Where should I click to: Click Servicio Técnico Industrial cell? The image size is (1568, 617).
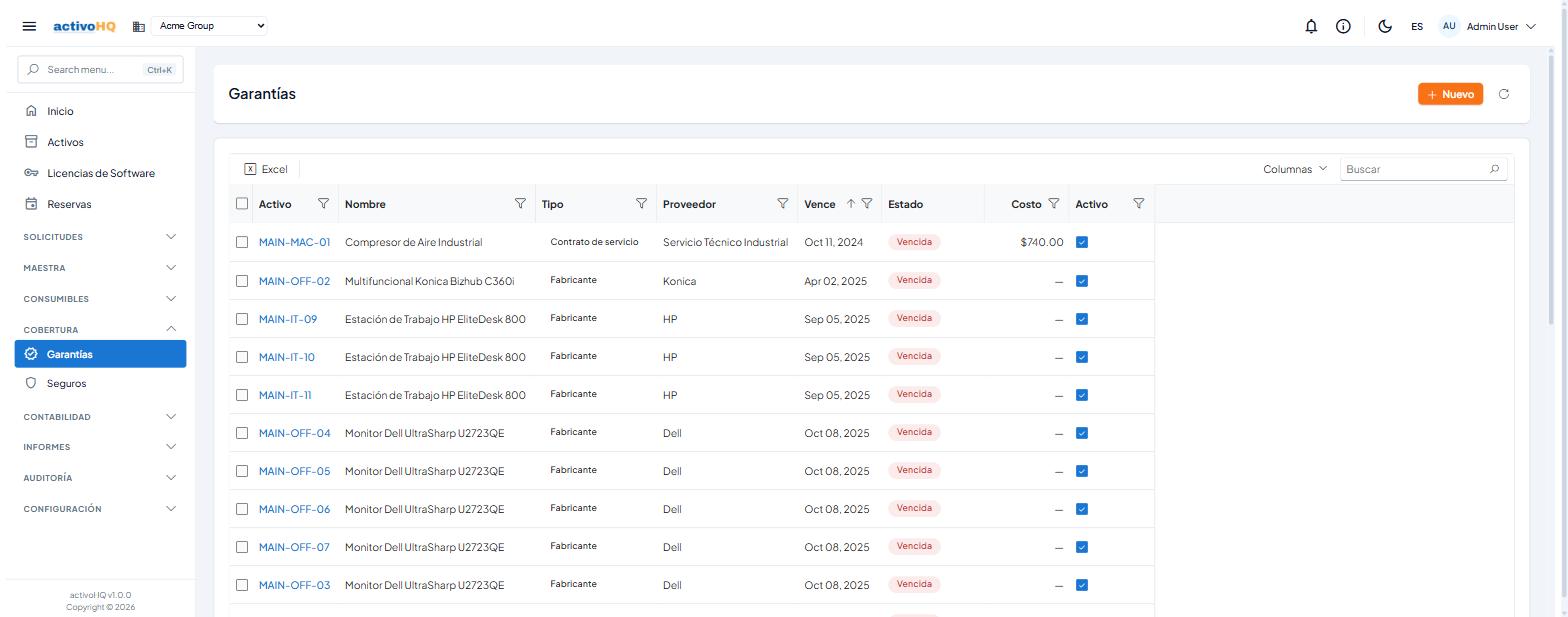pos(725,242)
